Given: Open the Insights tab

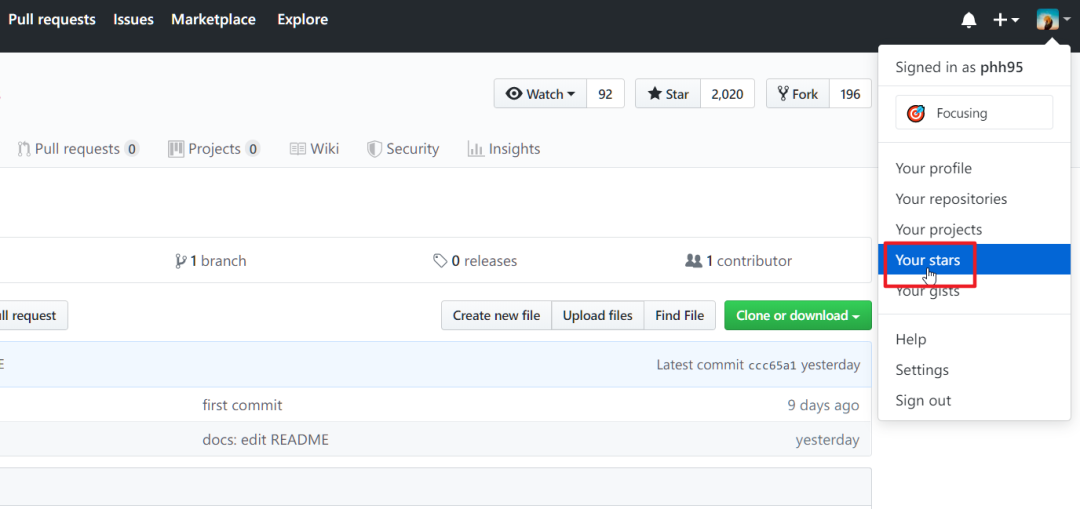Looking at the screenshot, I should 503,149.
